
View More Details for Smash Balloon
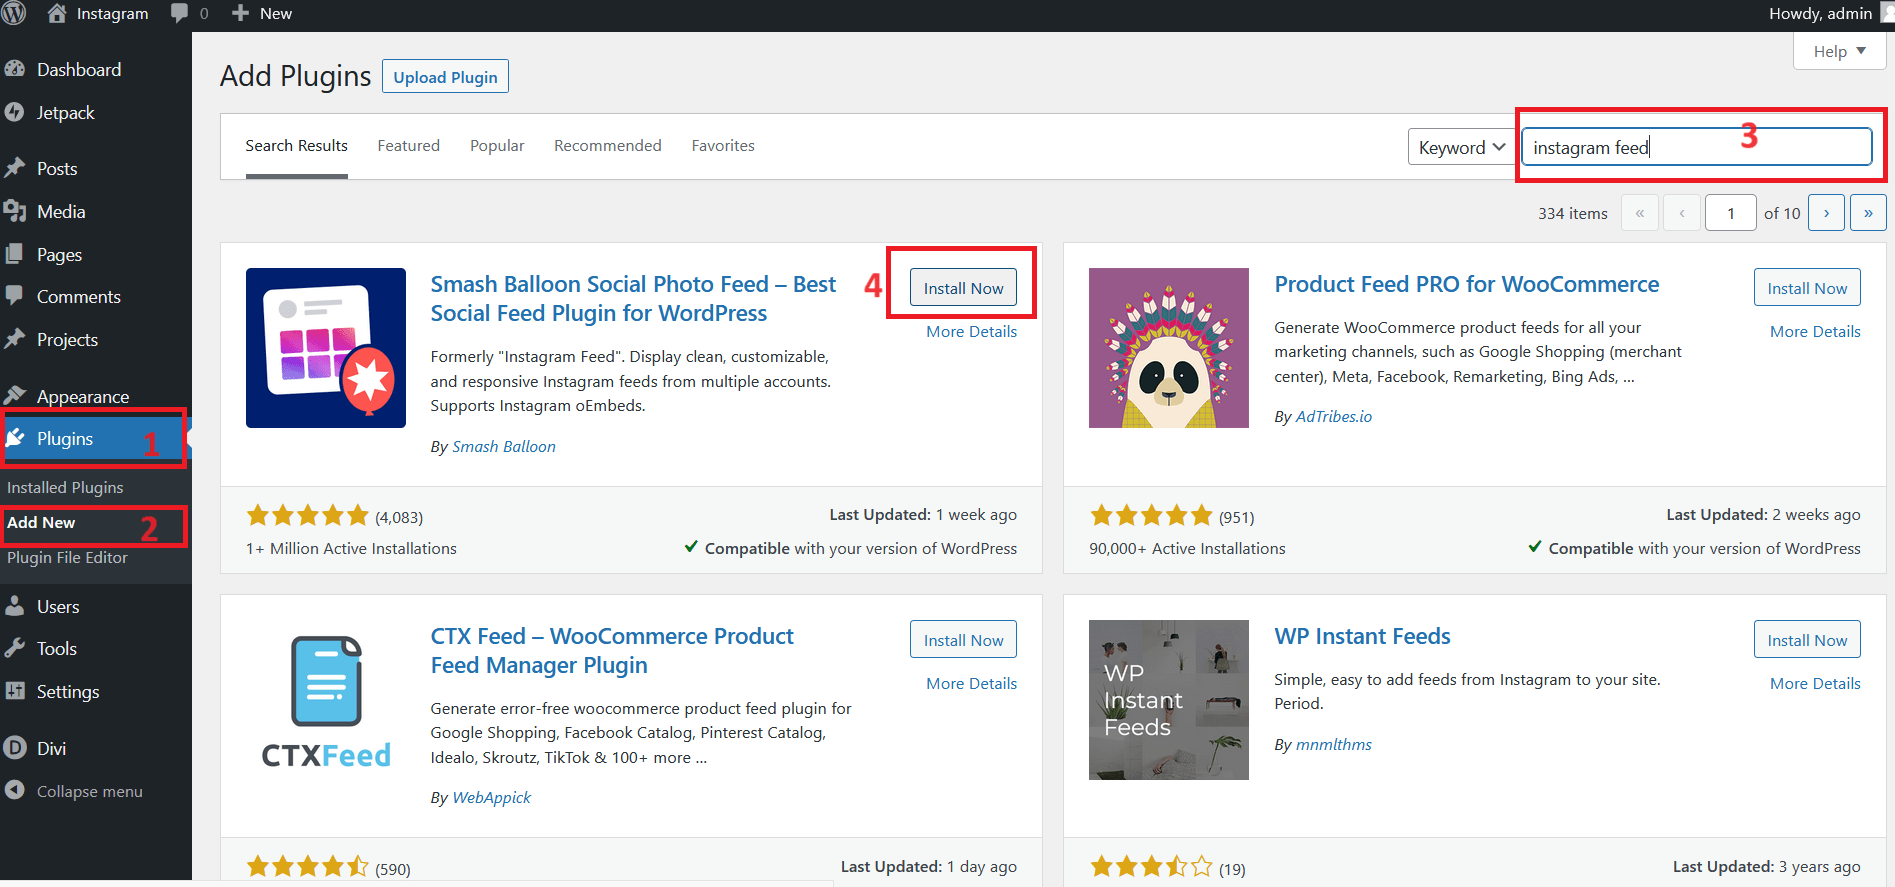971,332
